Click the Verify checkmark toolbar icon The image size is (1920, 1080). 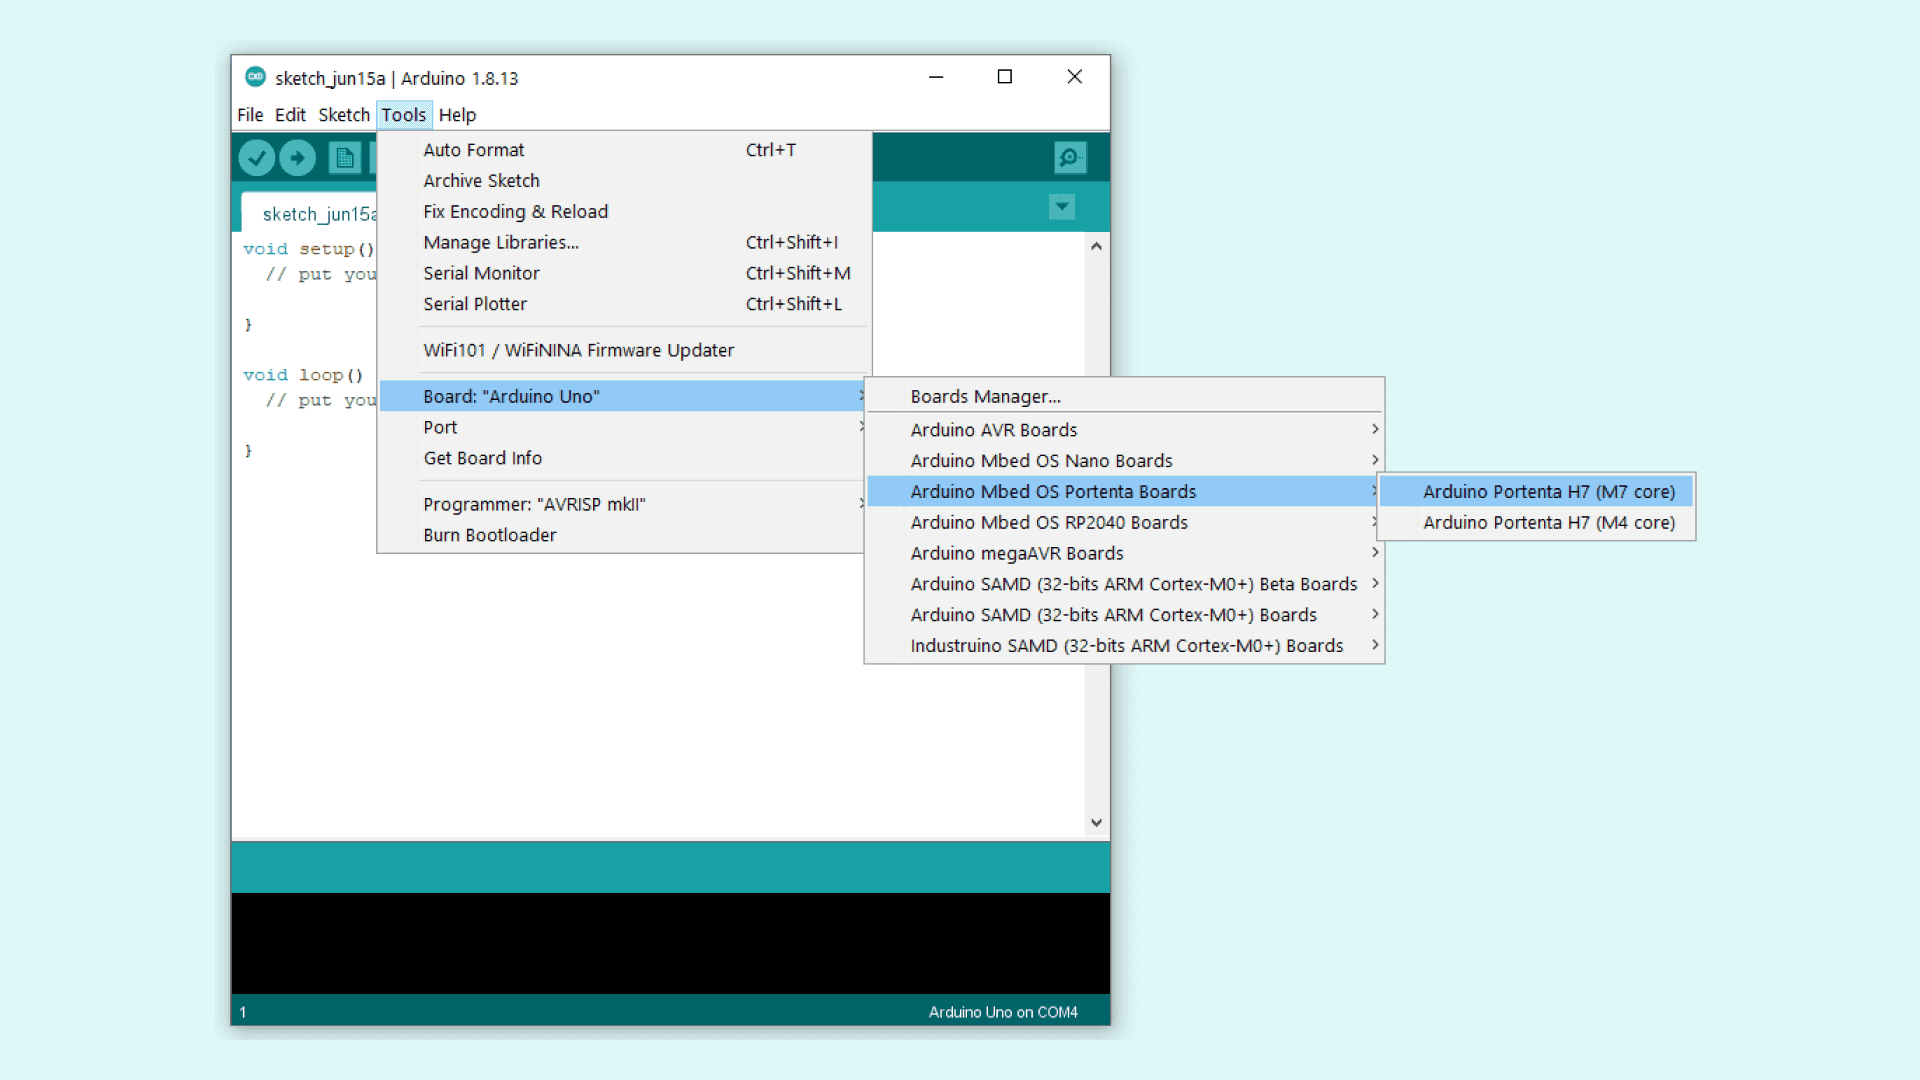coord(257,157)
